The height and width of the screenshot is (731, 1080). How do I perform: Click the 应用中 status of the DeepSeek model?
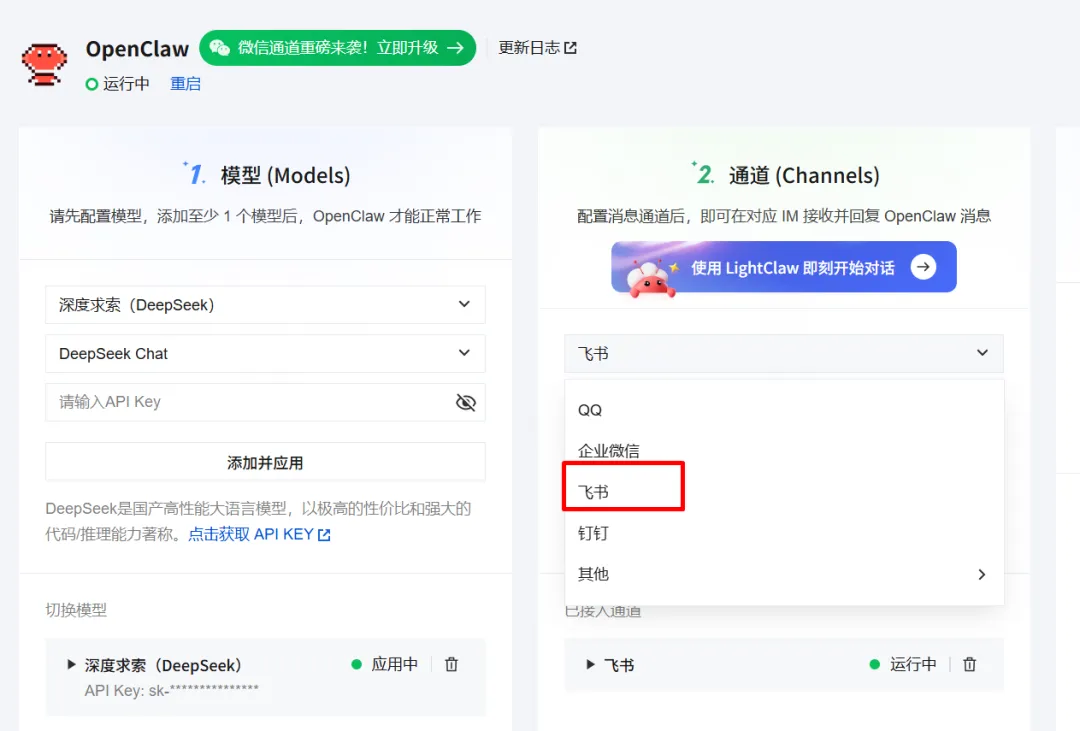click(x=385, y=664)
